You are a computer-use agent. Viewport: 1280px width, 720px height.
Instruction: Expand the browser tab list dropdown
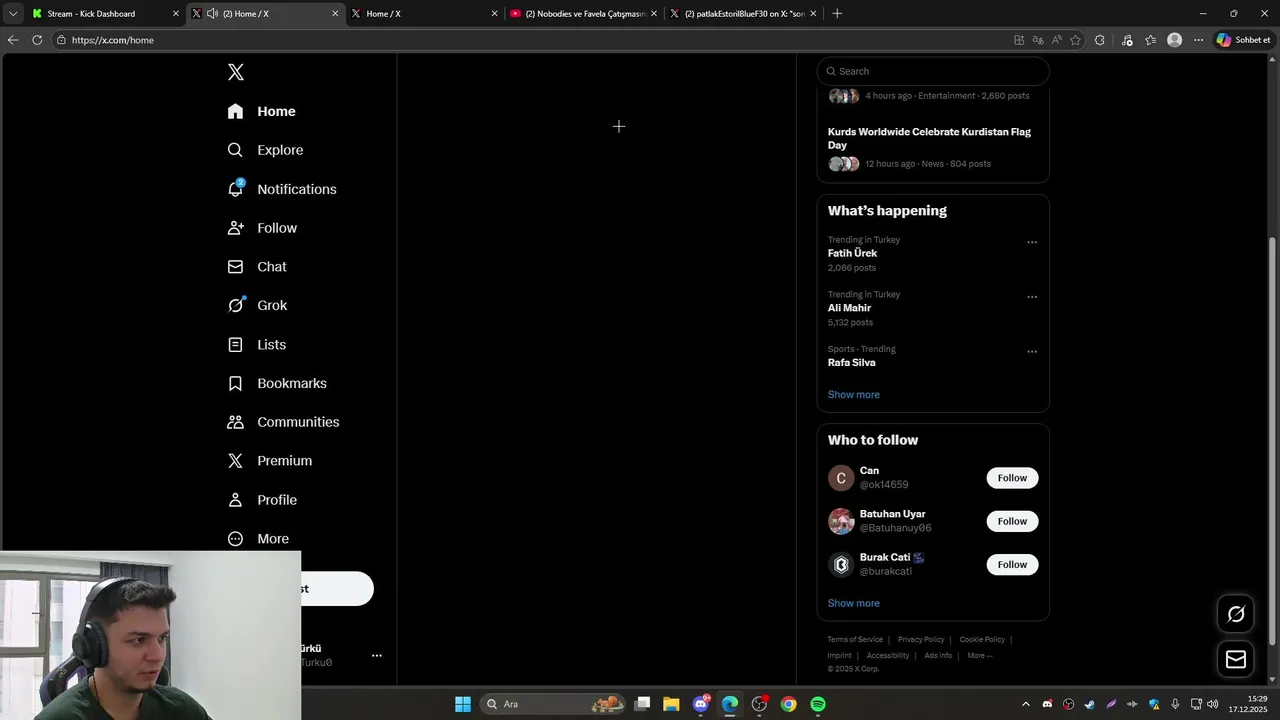[13, 14]
